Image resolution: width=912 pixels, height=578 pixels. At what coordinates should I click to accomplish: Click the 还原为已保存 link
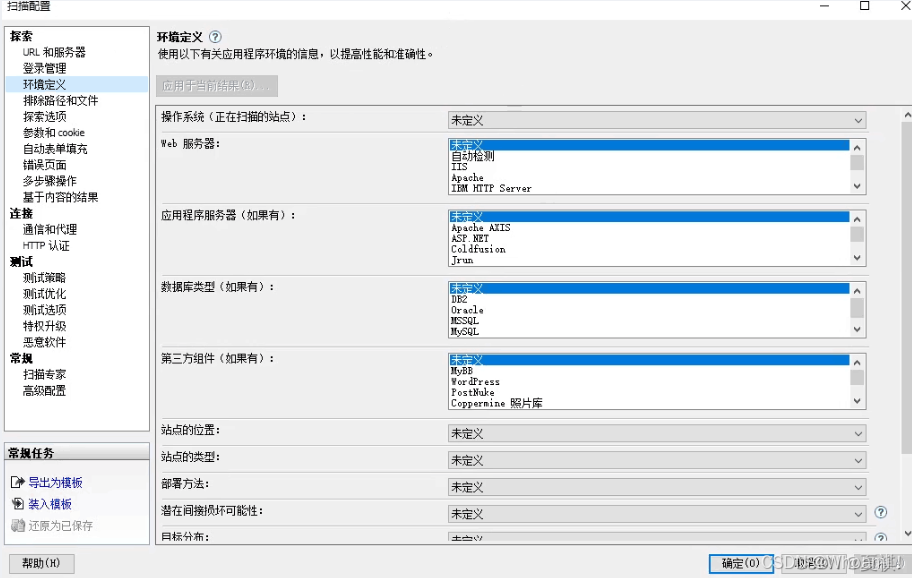pos(60,525)
